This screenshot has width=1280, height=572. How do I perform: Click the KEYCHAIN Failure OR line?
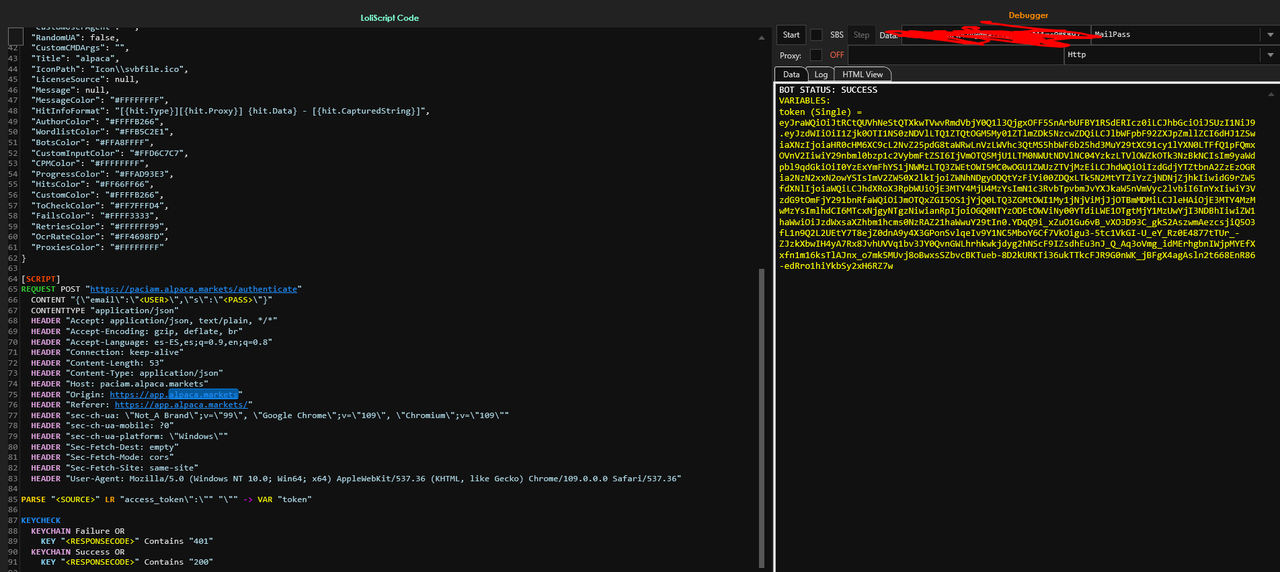78,531
